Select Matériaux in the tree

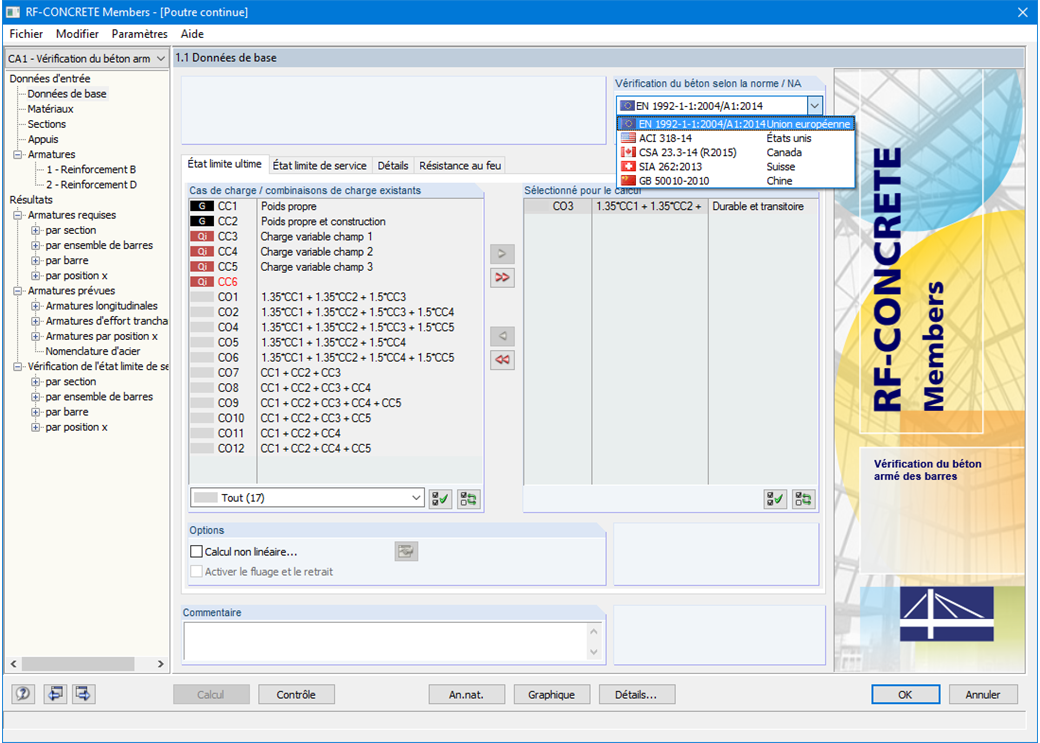(50, 109)
